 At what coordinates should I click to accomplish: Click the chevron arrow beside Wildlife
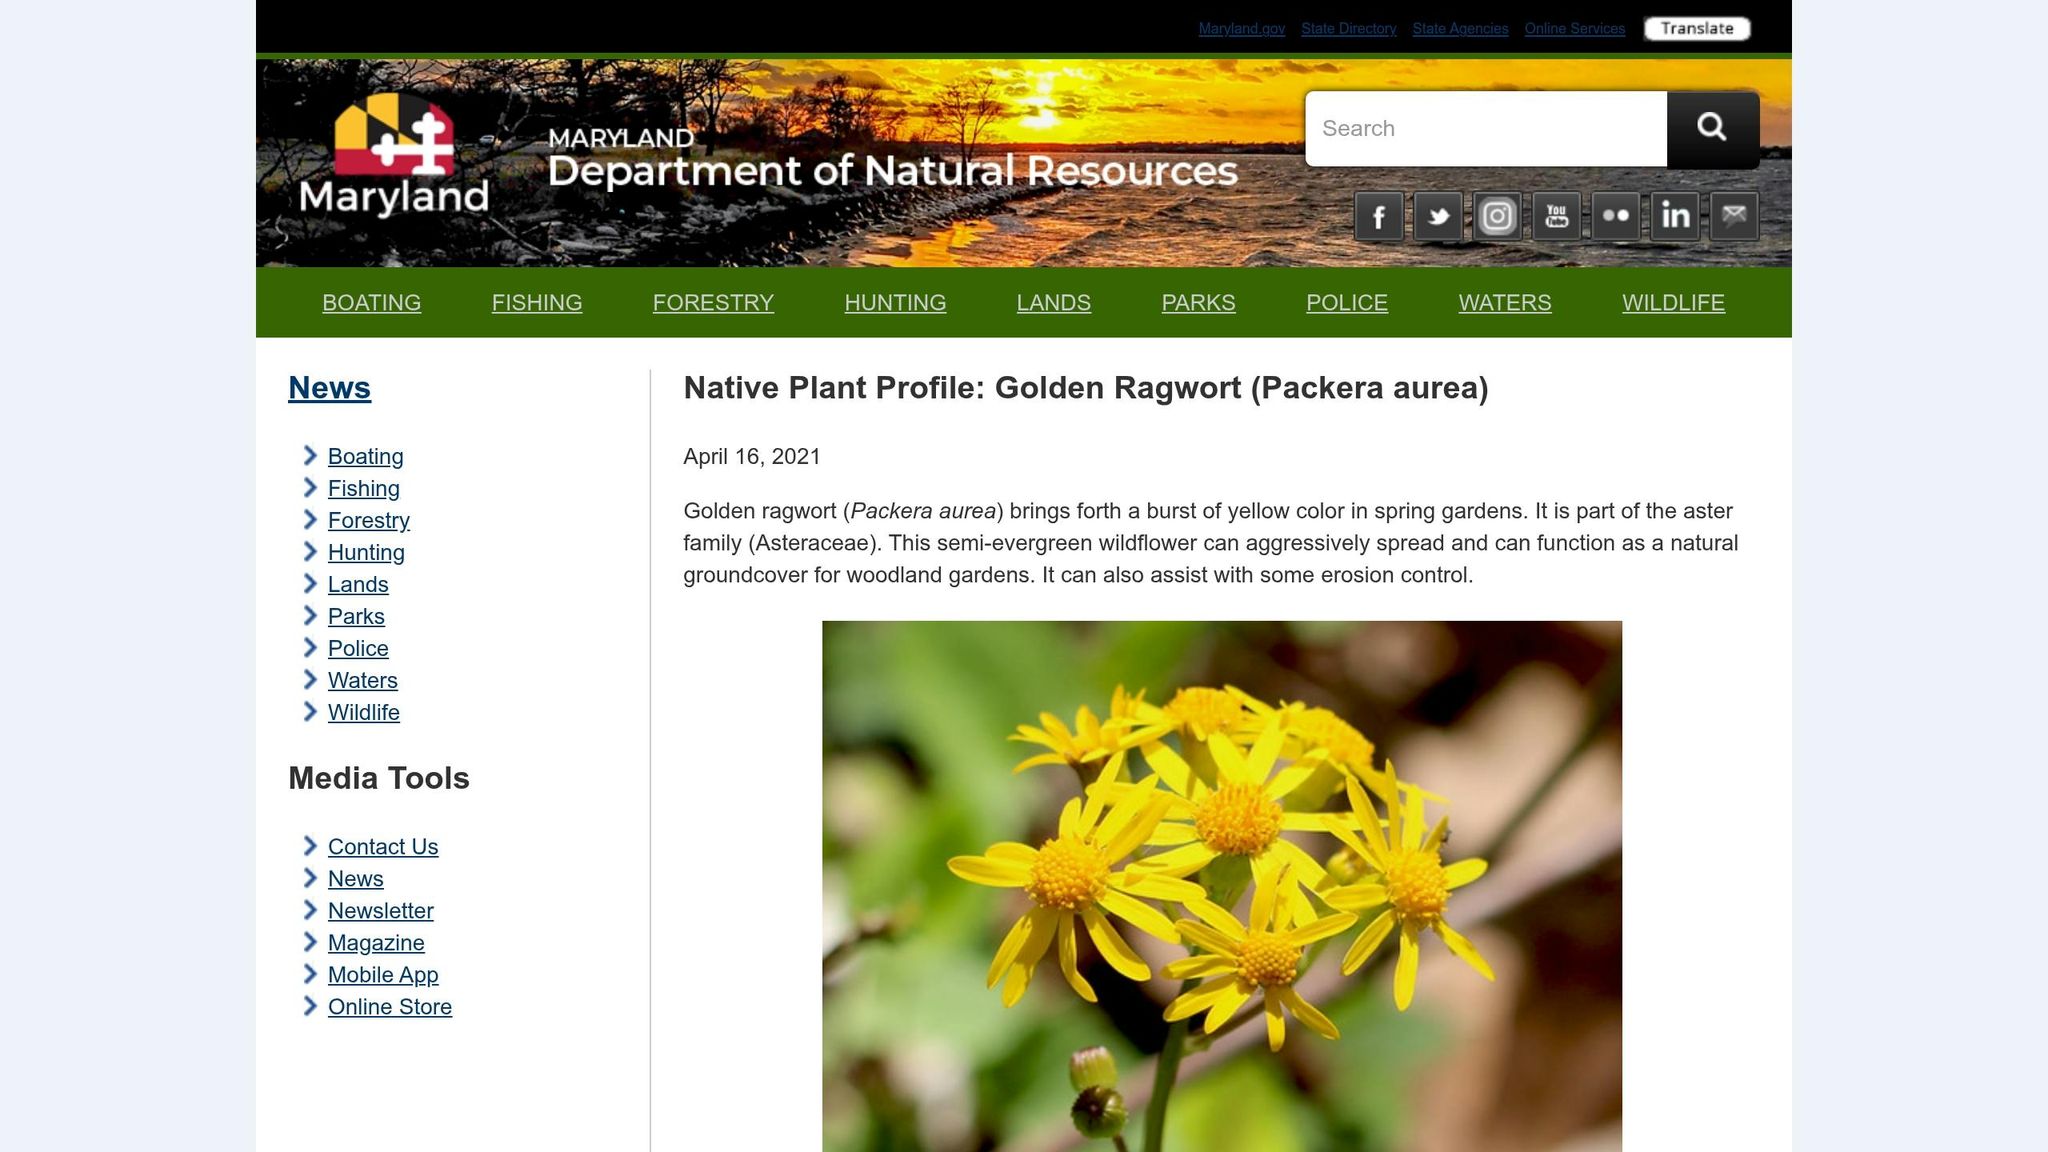pos(310,712)
